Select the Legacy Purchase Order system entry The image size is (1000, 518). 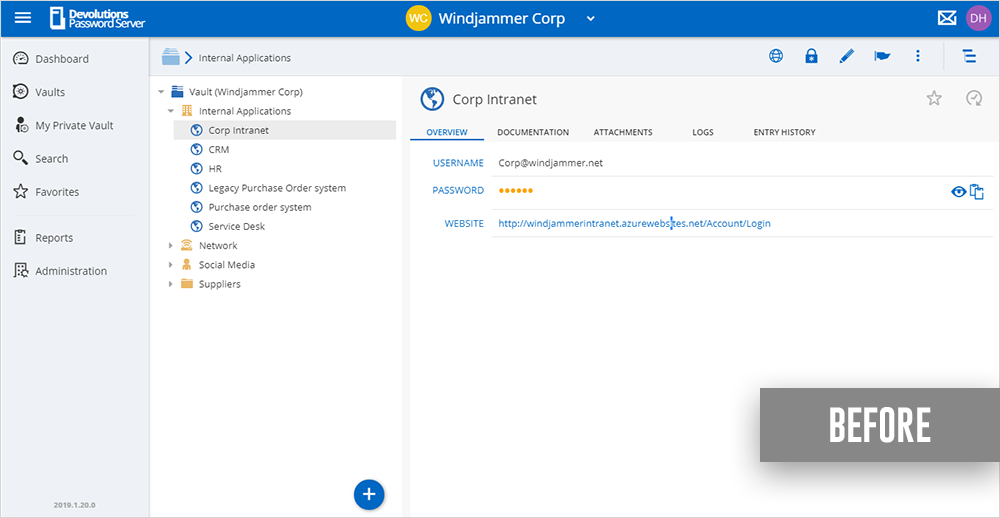pyautogui.click(x=277, y=188)
